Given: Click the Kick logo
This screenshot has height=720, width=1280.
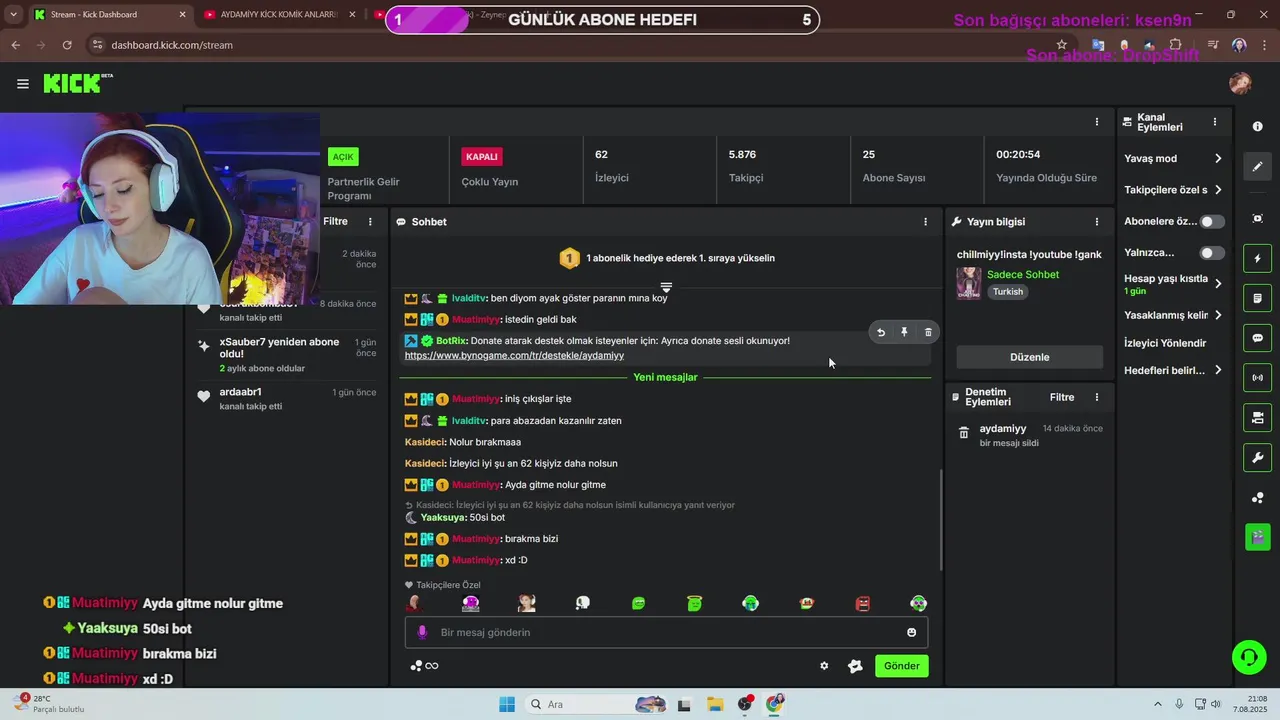Looking at the screenshot, I should pyautogui.click(x=77, y=84).
